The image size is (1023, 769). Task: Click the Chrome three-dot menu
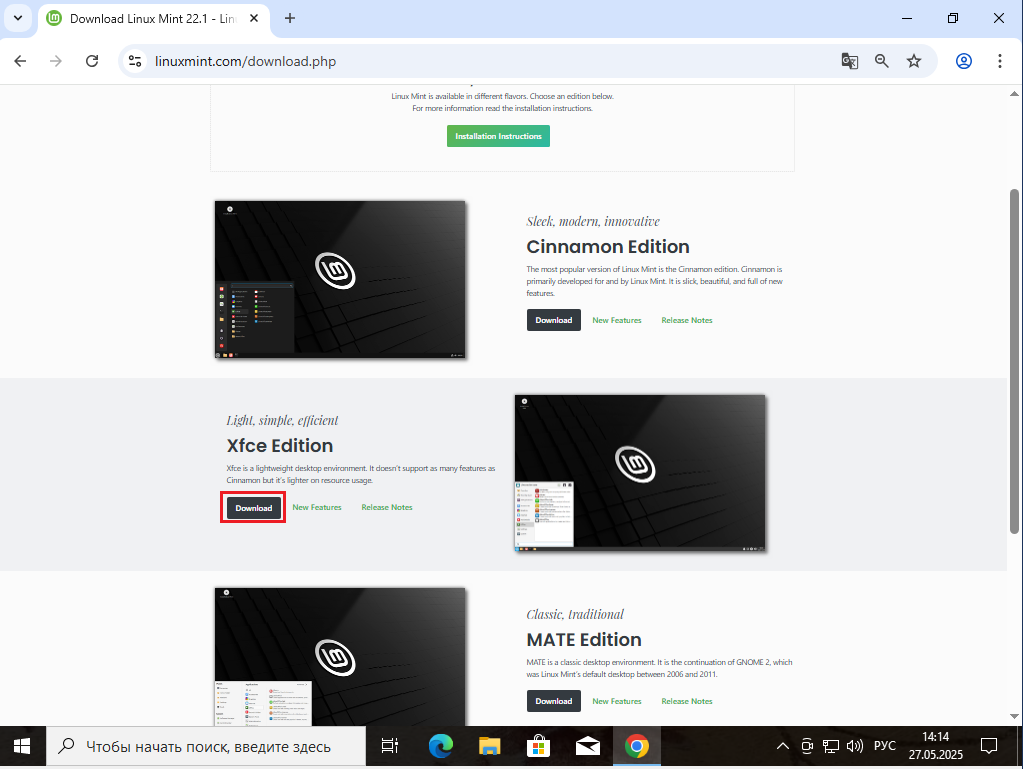[1000, 61]
